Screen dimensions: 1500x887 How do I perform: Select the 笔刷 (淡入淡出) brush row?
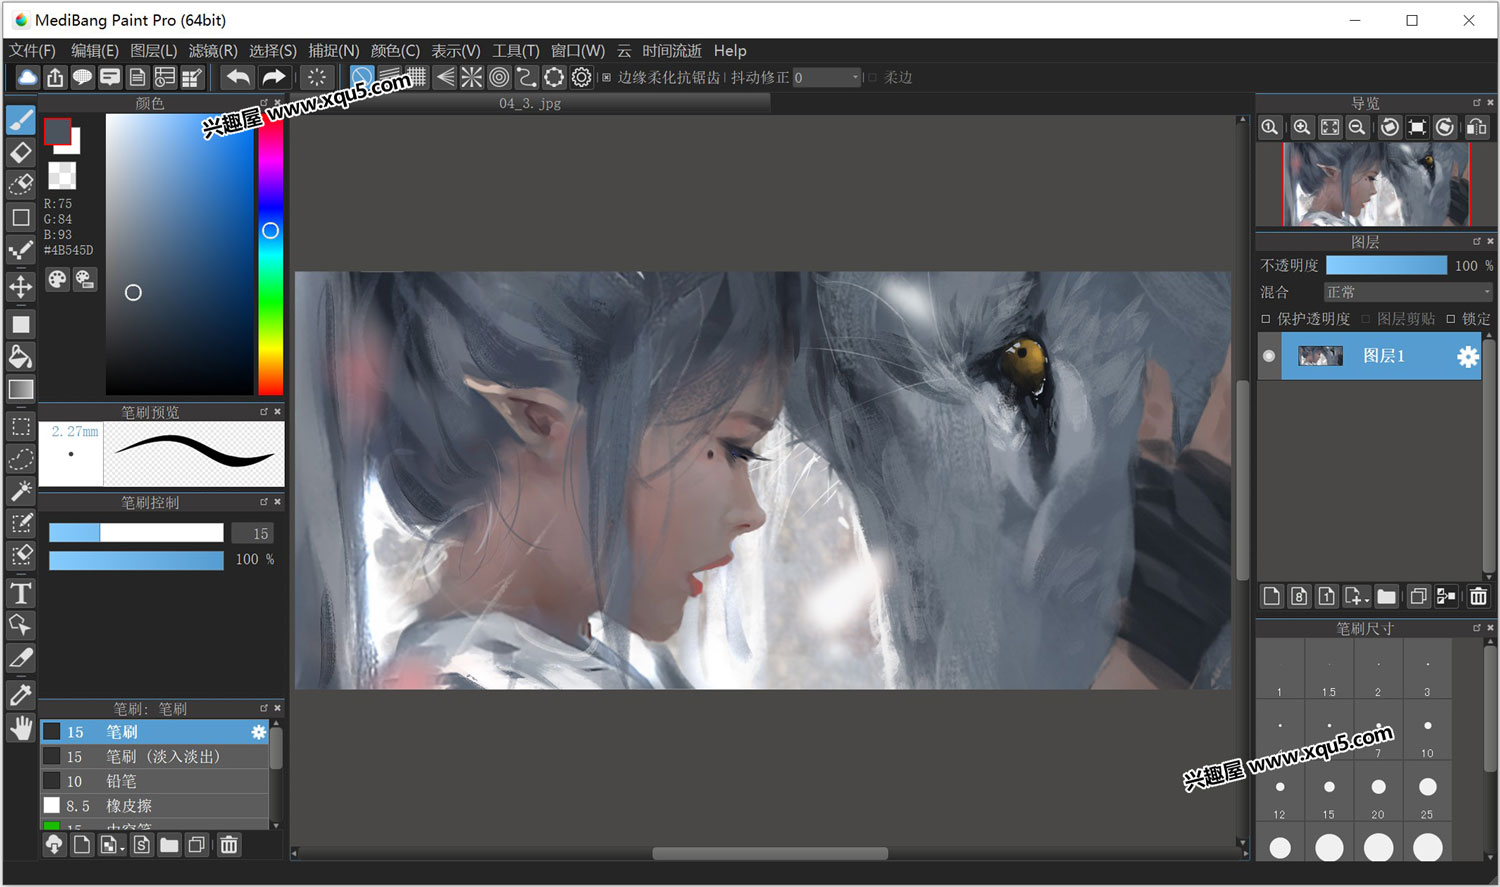(155, 757)
